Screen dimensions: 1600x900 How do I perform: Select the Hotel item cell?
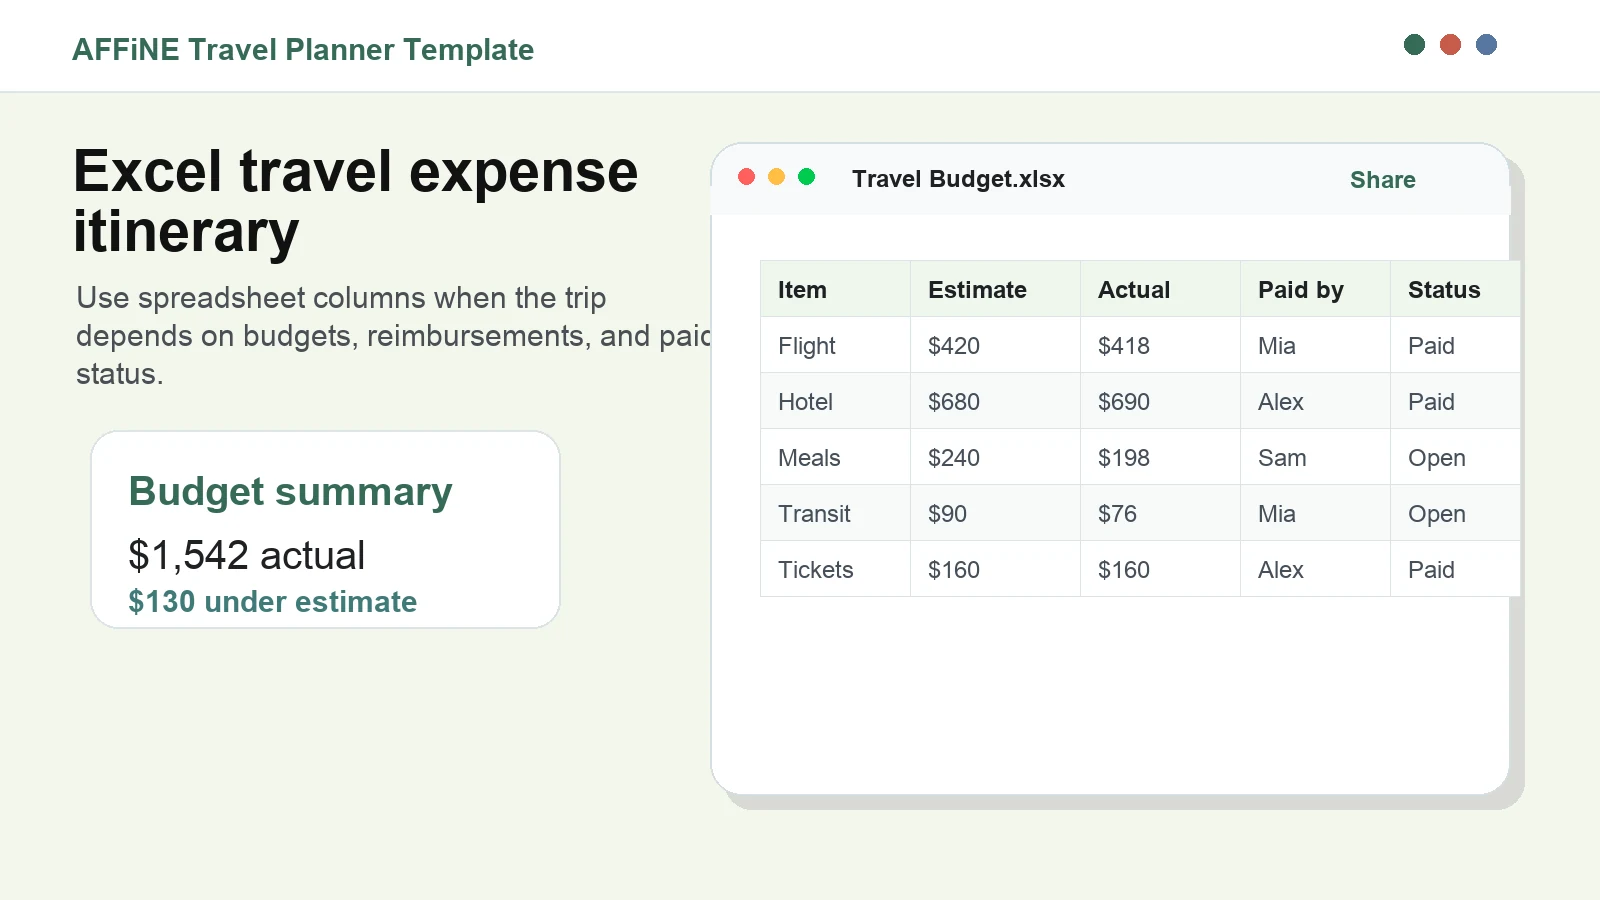click(835, 401)
